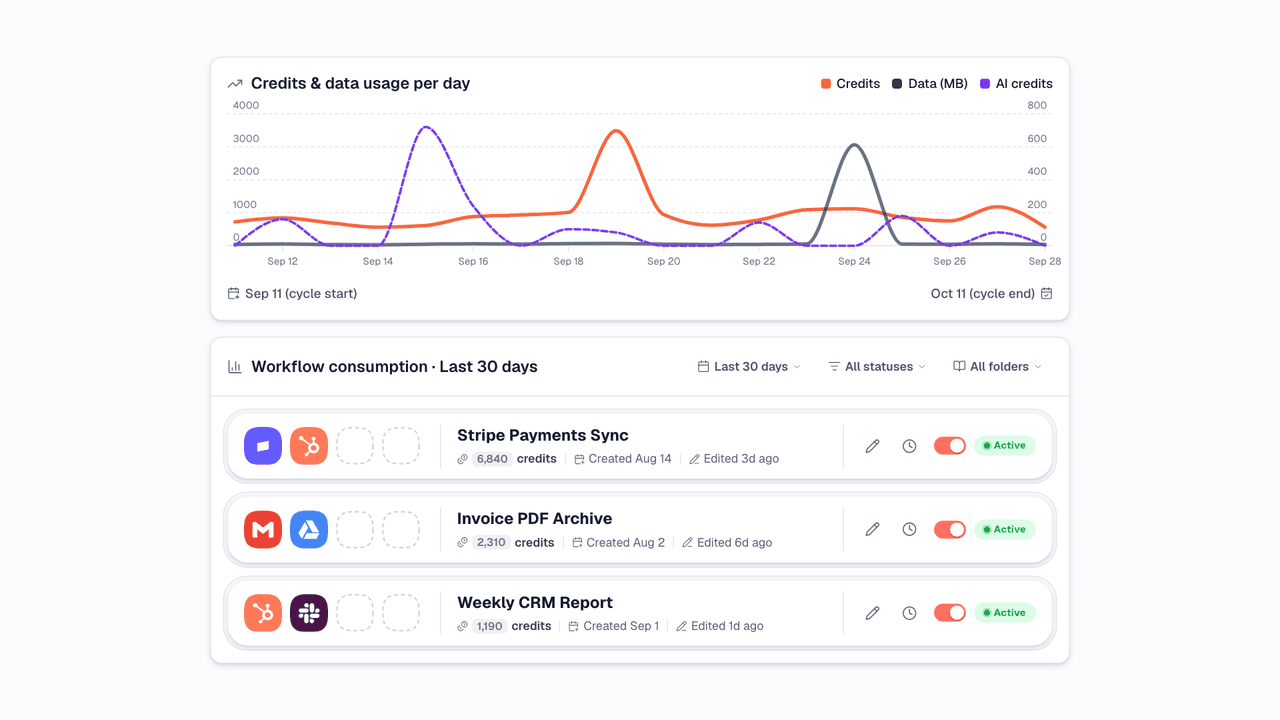
Task: Click the Google Drive icon in Invoice PDF Archive
Action: 309,529
